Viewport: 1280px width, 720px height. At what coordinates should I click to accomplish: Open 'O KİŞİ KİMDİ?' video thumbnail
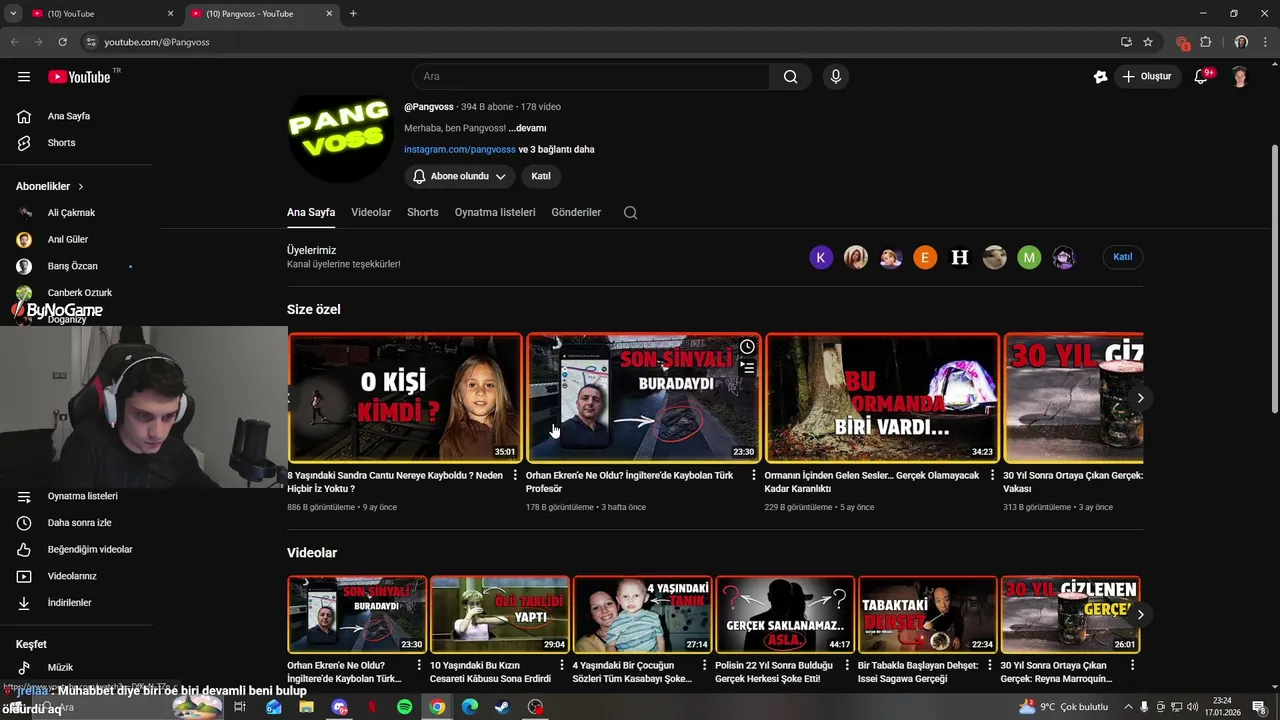[405, 397]
